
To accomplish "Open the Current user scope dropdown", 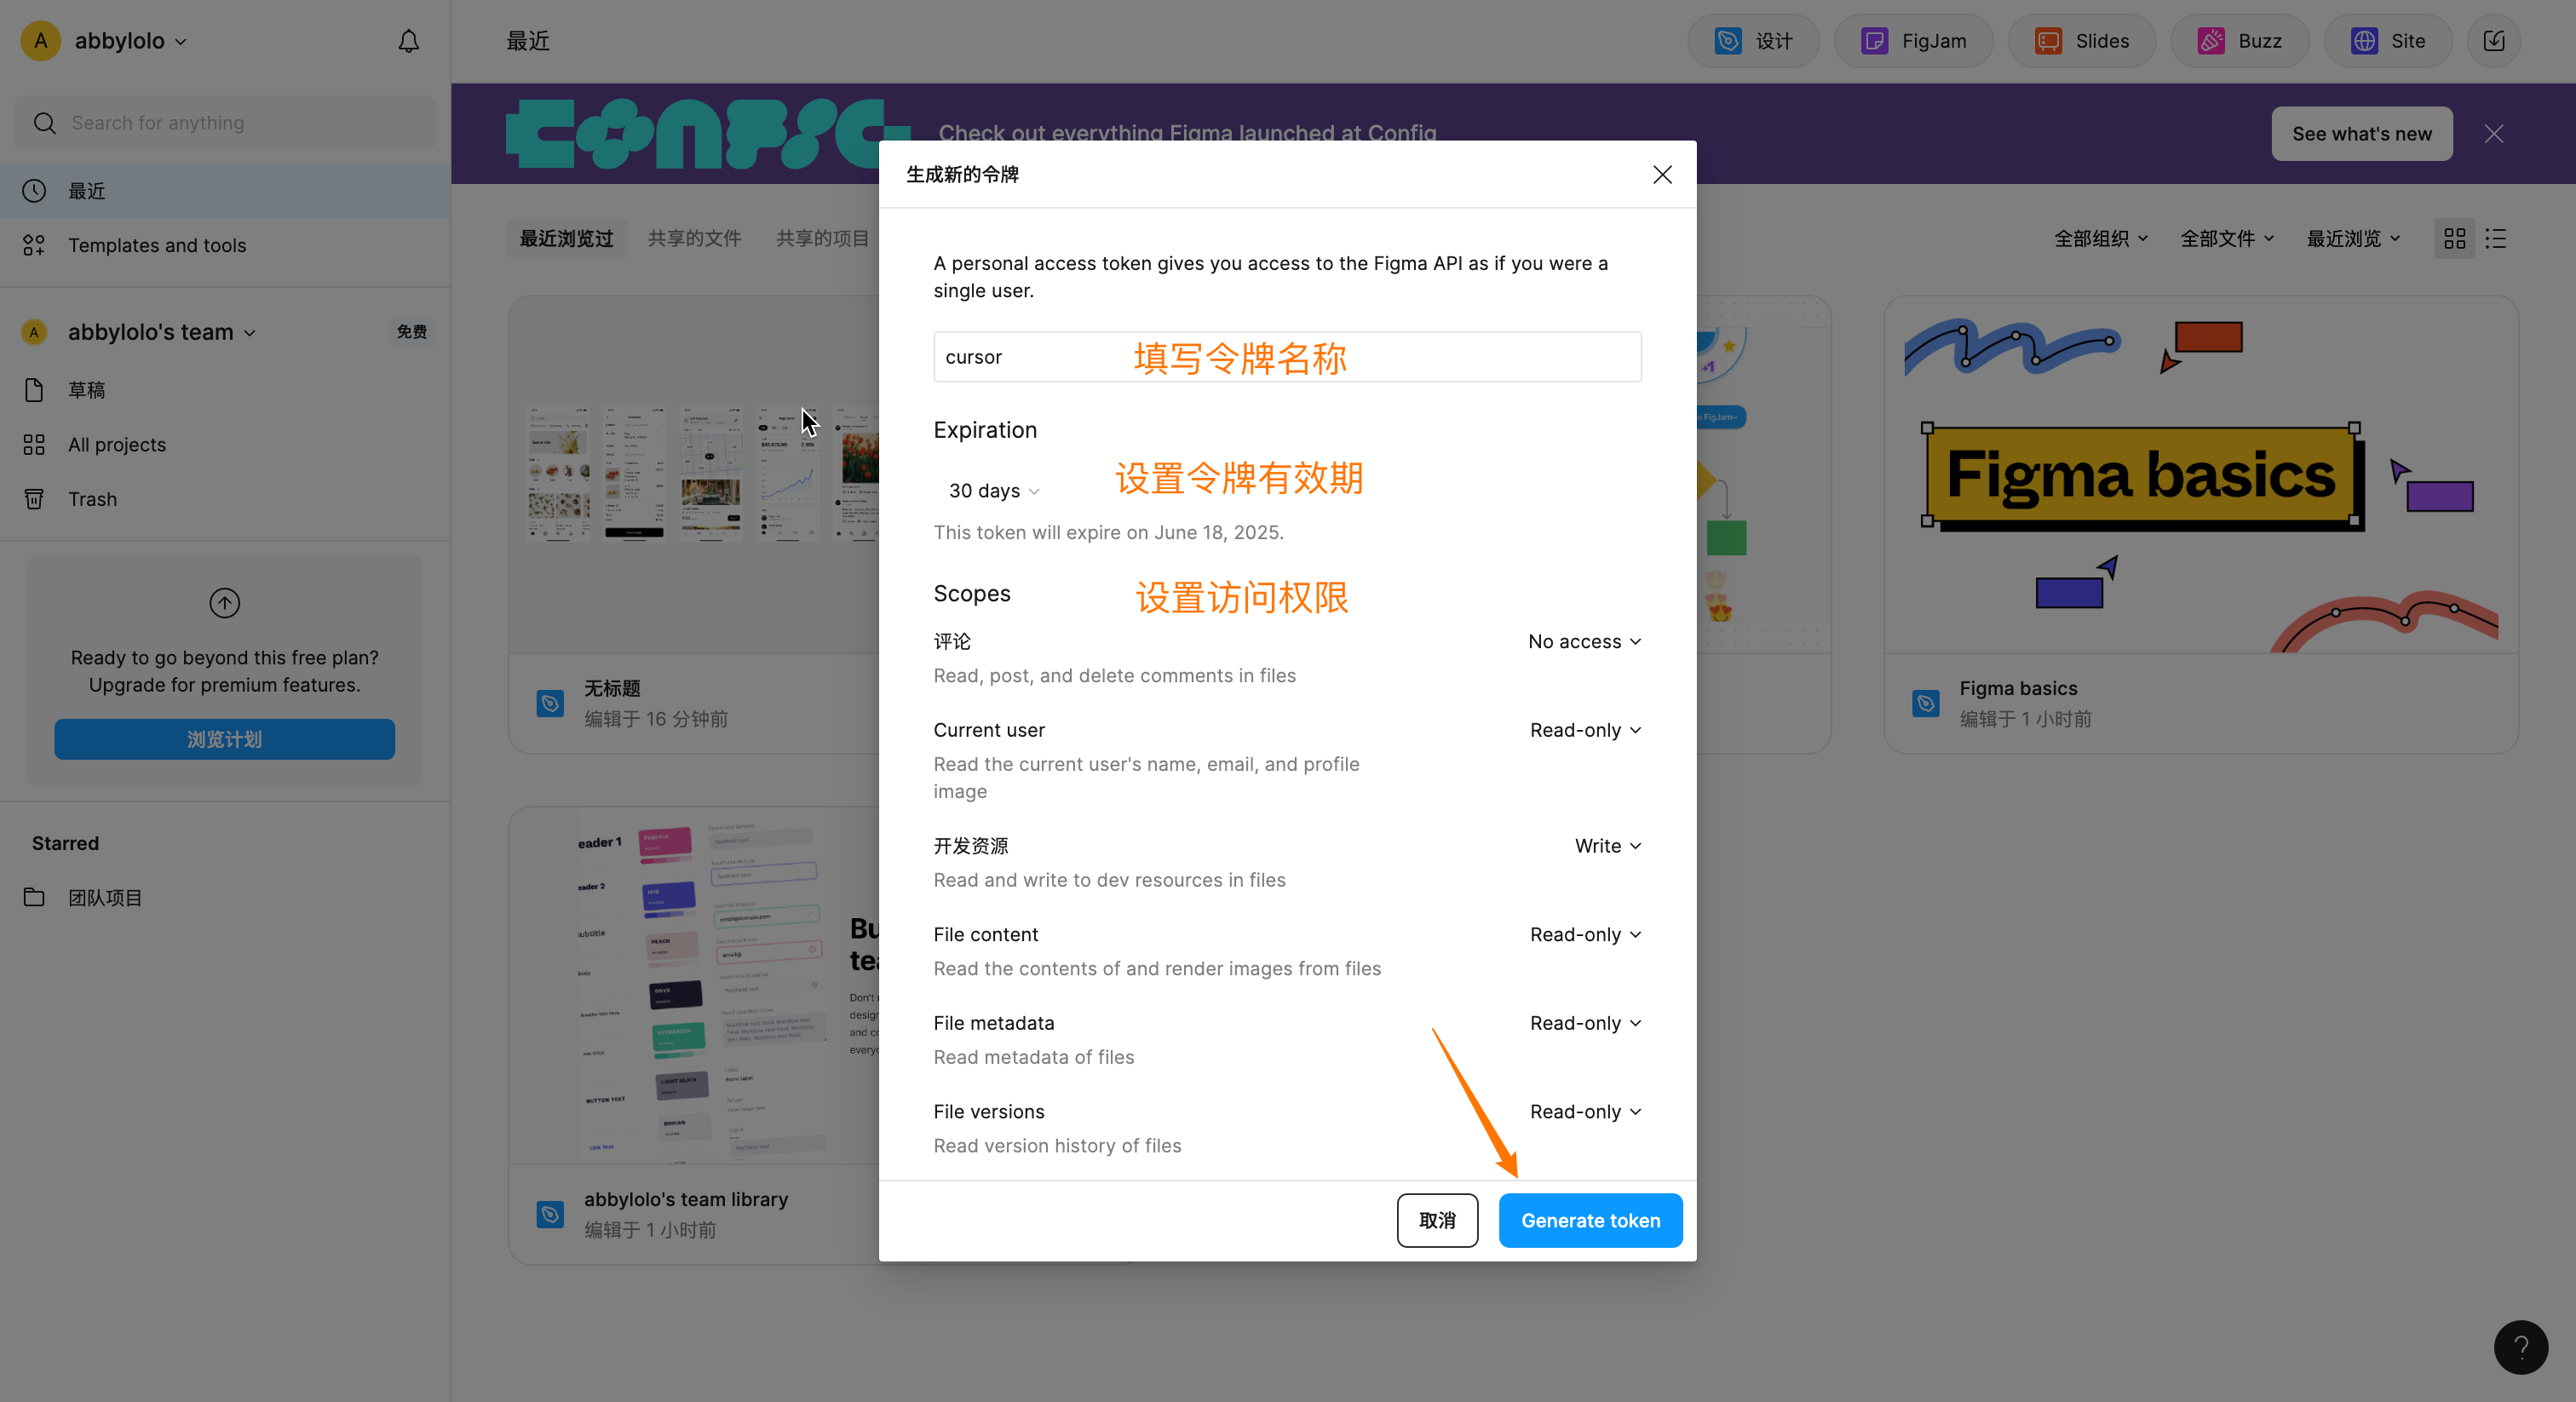I will coord(1586,730).
